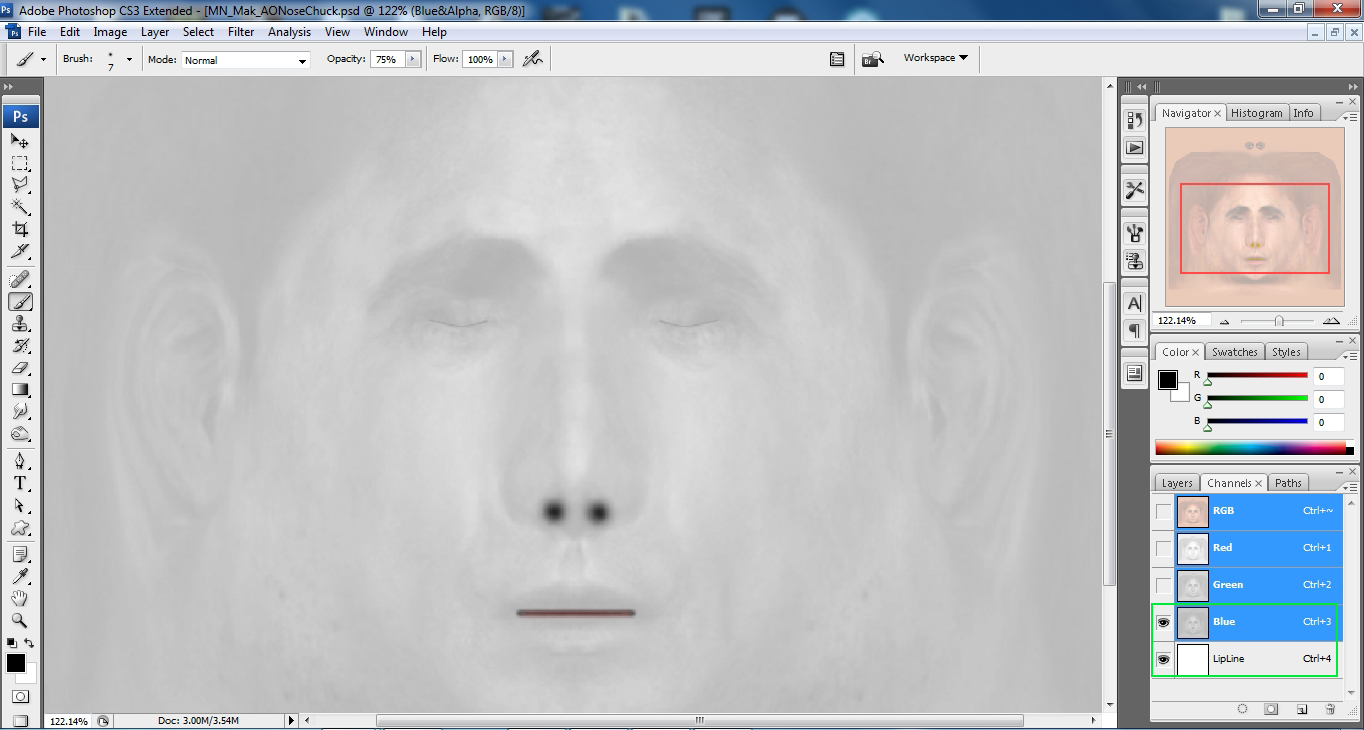Screen dimensions: 1364x730
Task: Select the Move tool
Action: (20, 141)
